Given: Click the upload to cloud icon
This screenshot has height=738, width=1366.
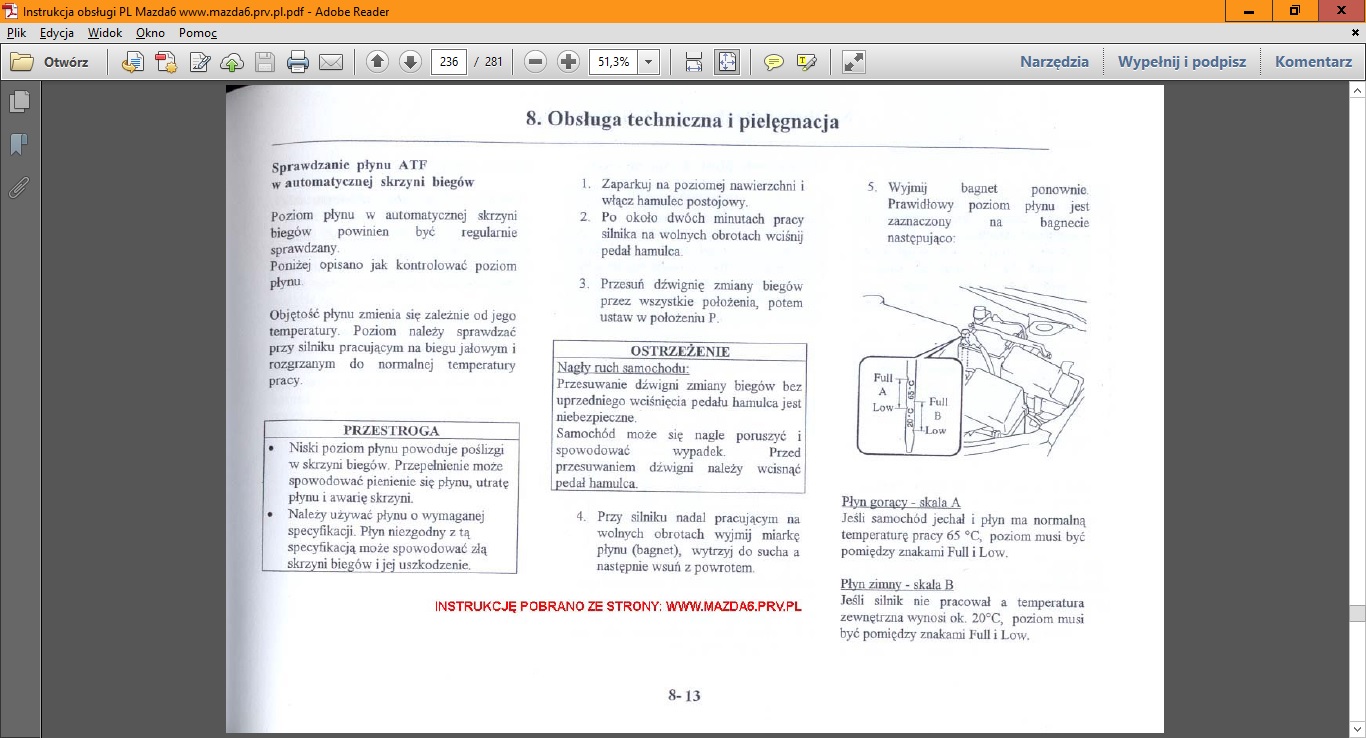Looking at the screenshot, I should (x=232, y=62).
